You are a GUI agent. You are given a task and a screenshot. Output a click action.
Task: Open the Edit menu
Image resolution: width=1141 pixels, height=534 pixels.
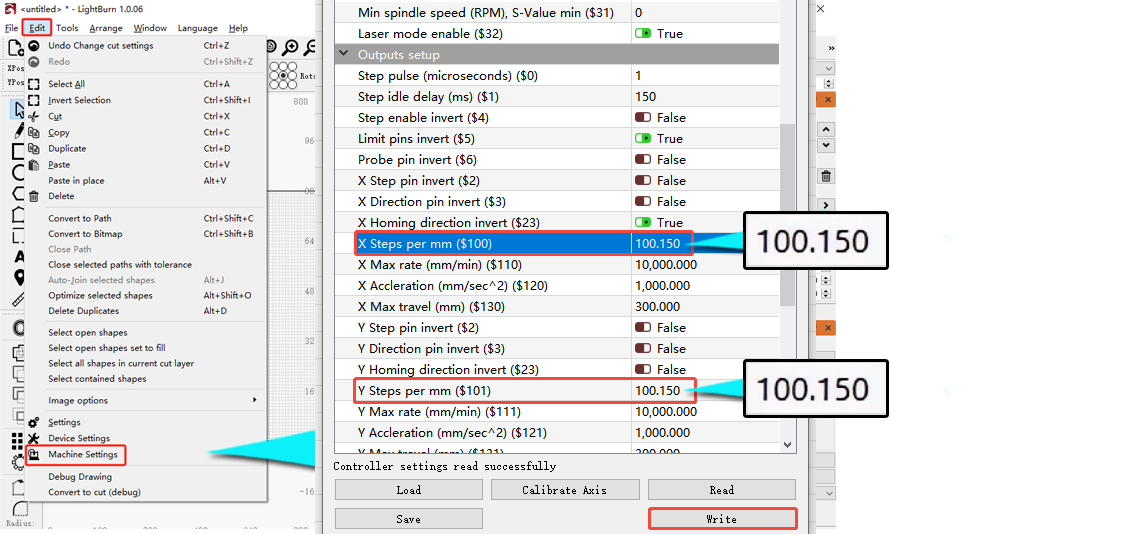37,28
